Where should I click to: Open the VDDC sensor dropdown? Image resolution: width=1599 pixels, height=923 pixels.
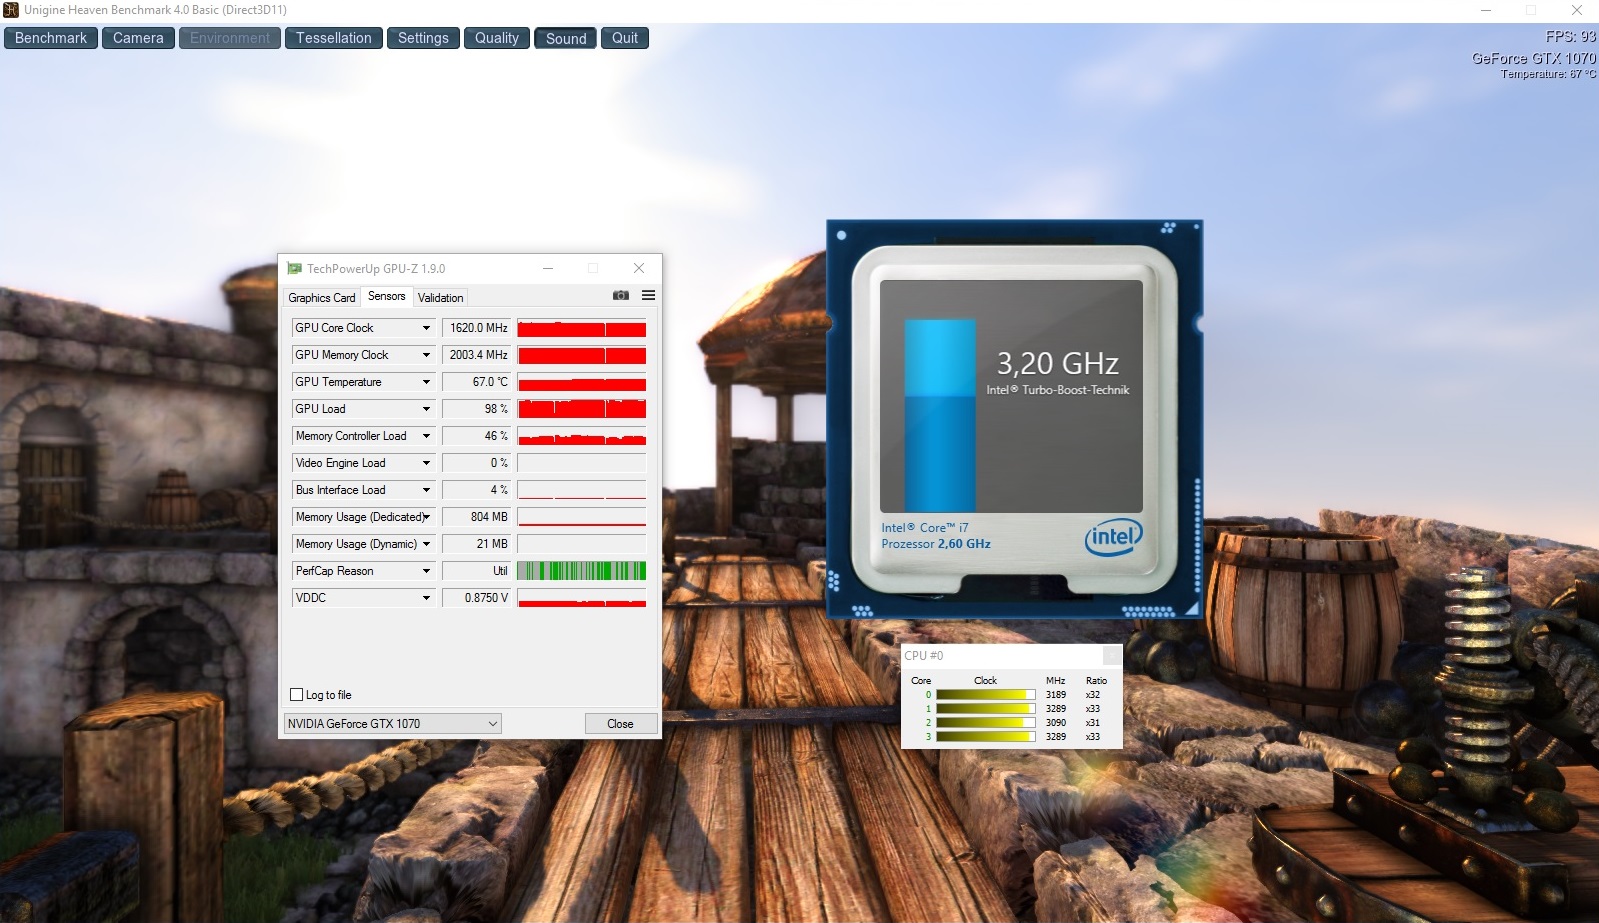pyautogui.click(x=426, y=598)
